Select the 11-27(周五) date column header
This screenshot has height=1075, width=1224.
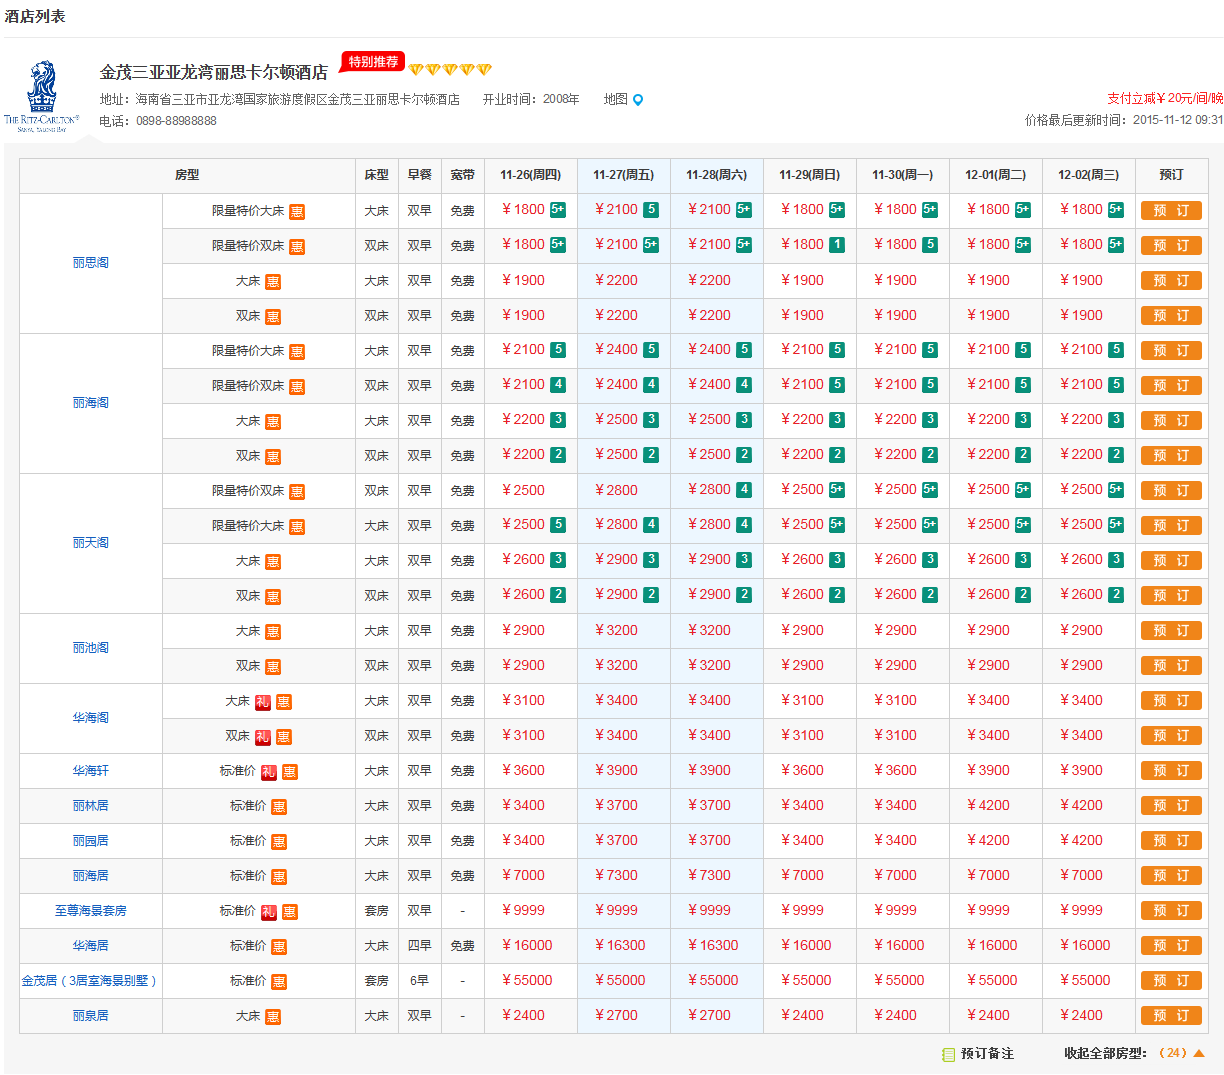point(623,175)
